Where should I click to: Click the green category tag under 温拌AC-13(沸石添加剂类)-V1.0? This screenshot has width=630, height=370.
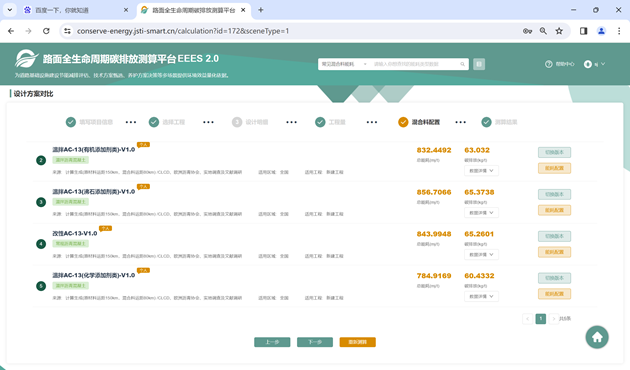click(x=70, y=202)
